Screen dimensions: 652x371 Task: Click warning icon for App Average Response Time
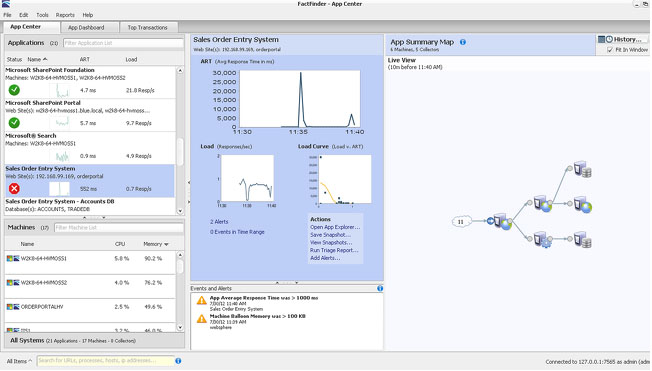(x=202, y=300)
